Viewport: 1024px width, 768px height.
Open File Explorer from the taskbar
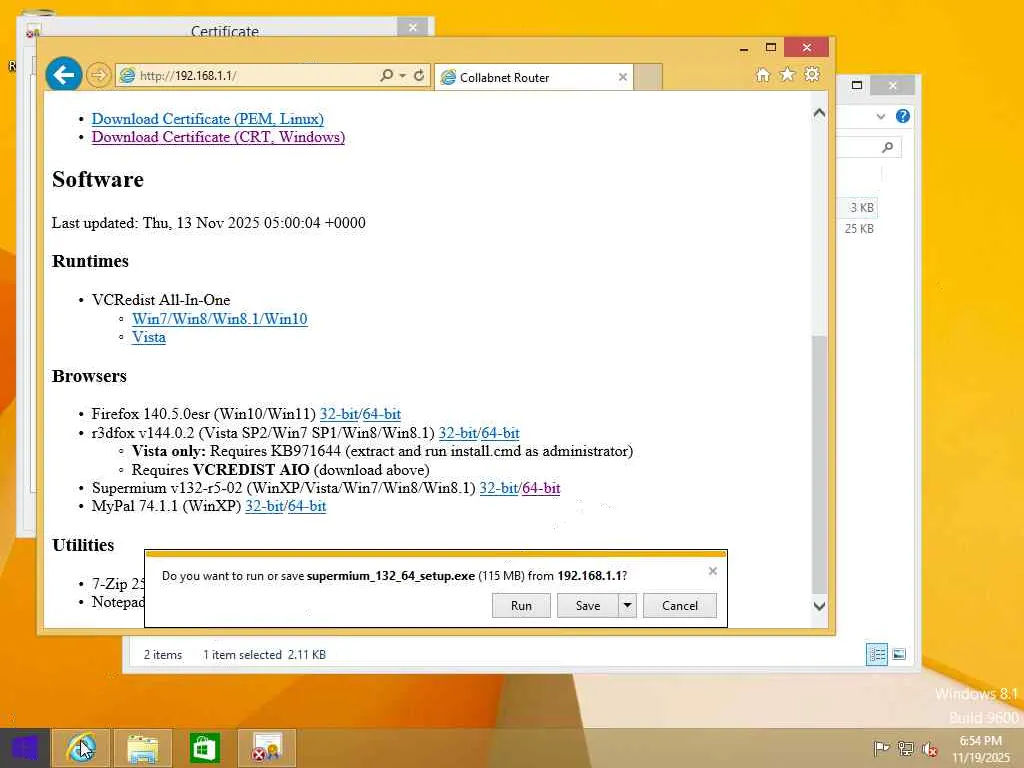(142, 748)
